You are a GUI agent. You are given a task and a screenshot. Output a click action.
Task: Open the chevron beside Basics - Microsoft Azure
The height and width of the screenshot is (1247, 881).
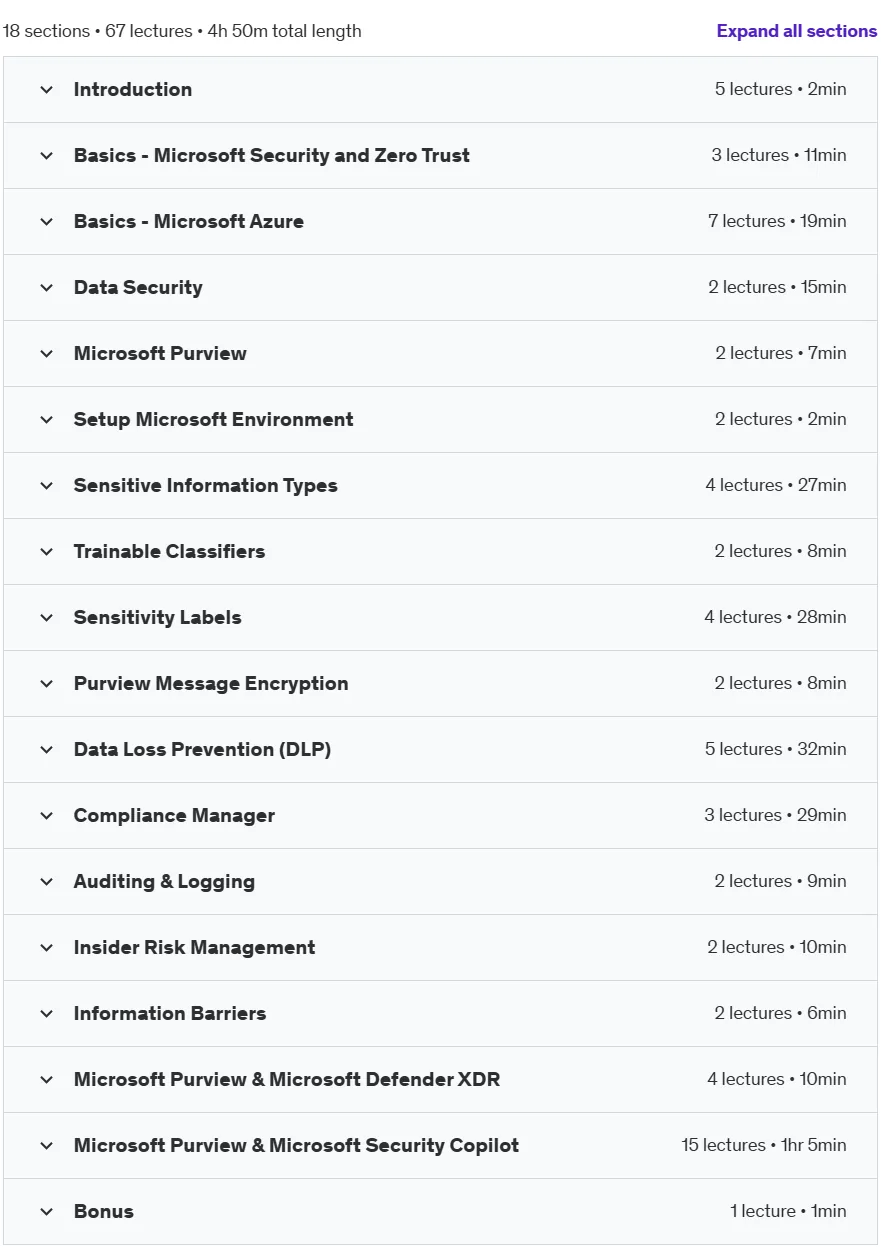[46, 222]
